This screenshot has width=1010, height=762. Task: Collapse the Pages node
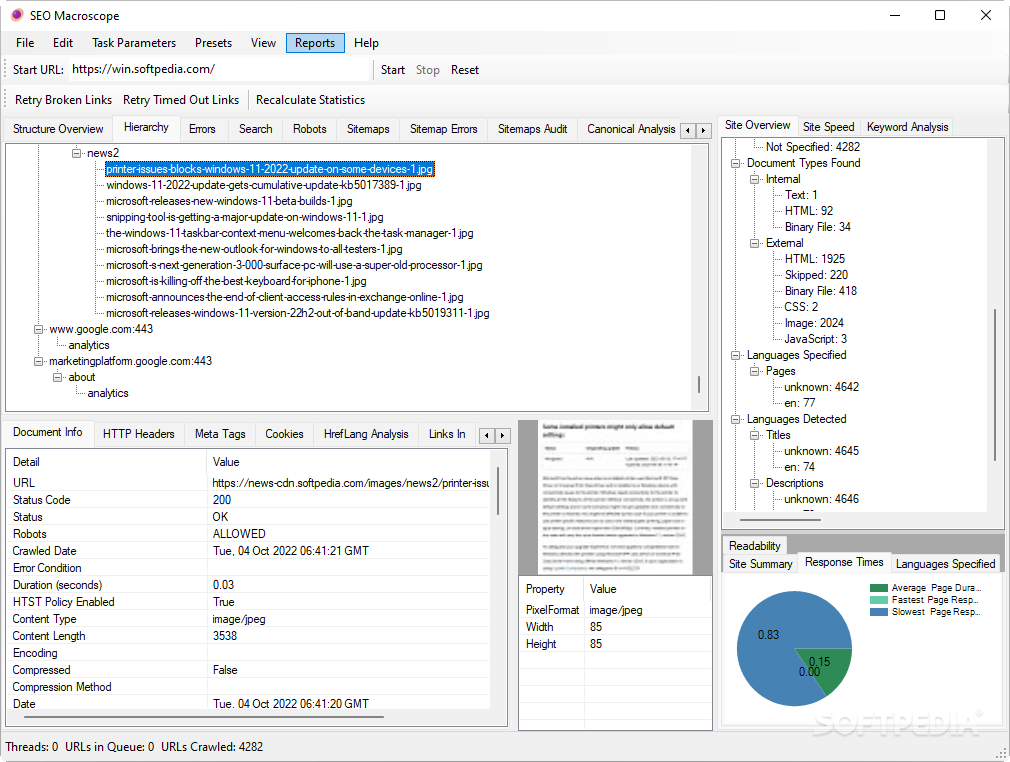coord(755,372)
